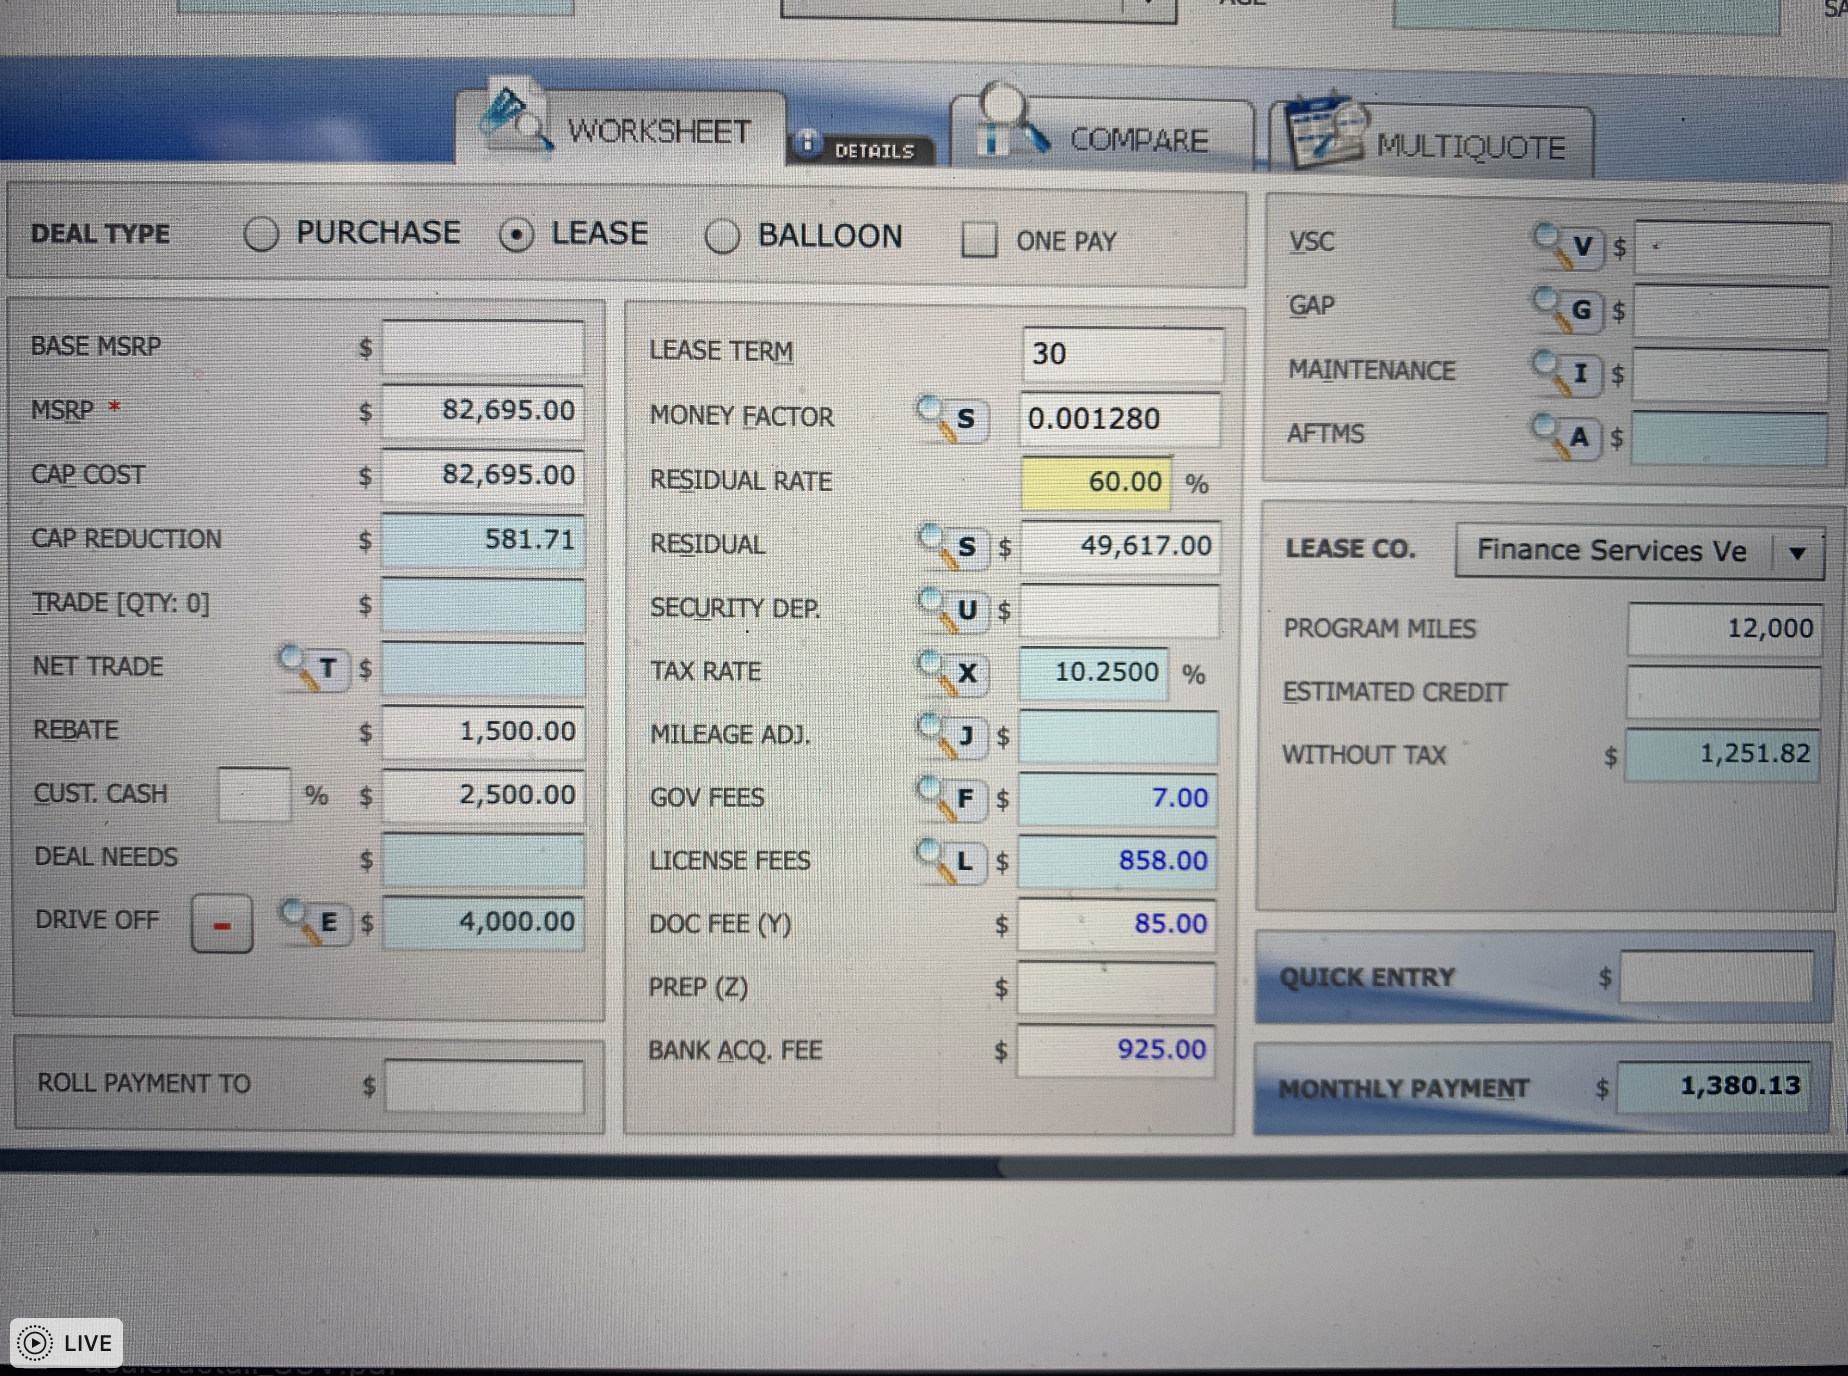Click the Money Factor 0.001280 field
Screen dimensions: 1848x1376
pos(1121,419)
